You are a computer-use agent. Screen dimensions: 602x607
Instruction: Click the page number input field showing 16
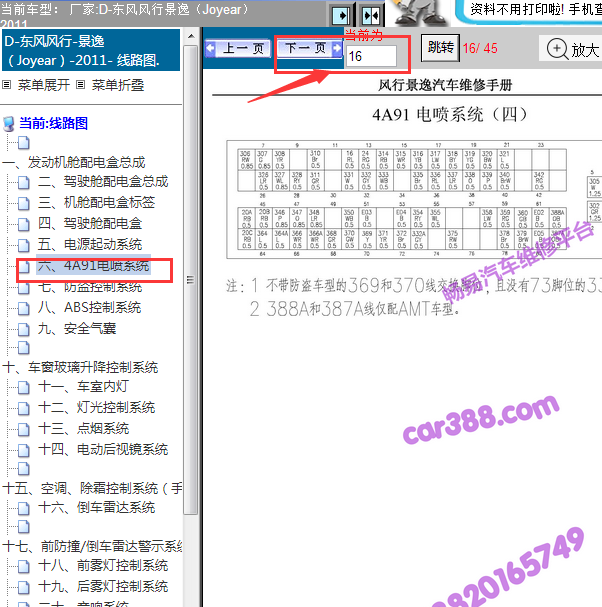coord(371,56)
